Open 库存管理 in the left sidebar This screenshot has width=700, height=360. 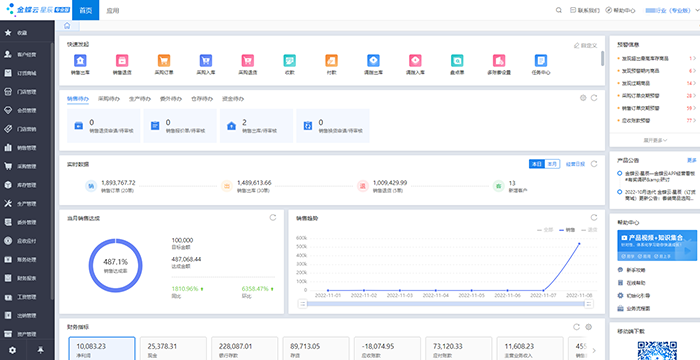27,185
